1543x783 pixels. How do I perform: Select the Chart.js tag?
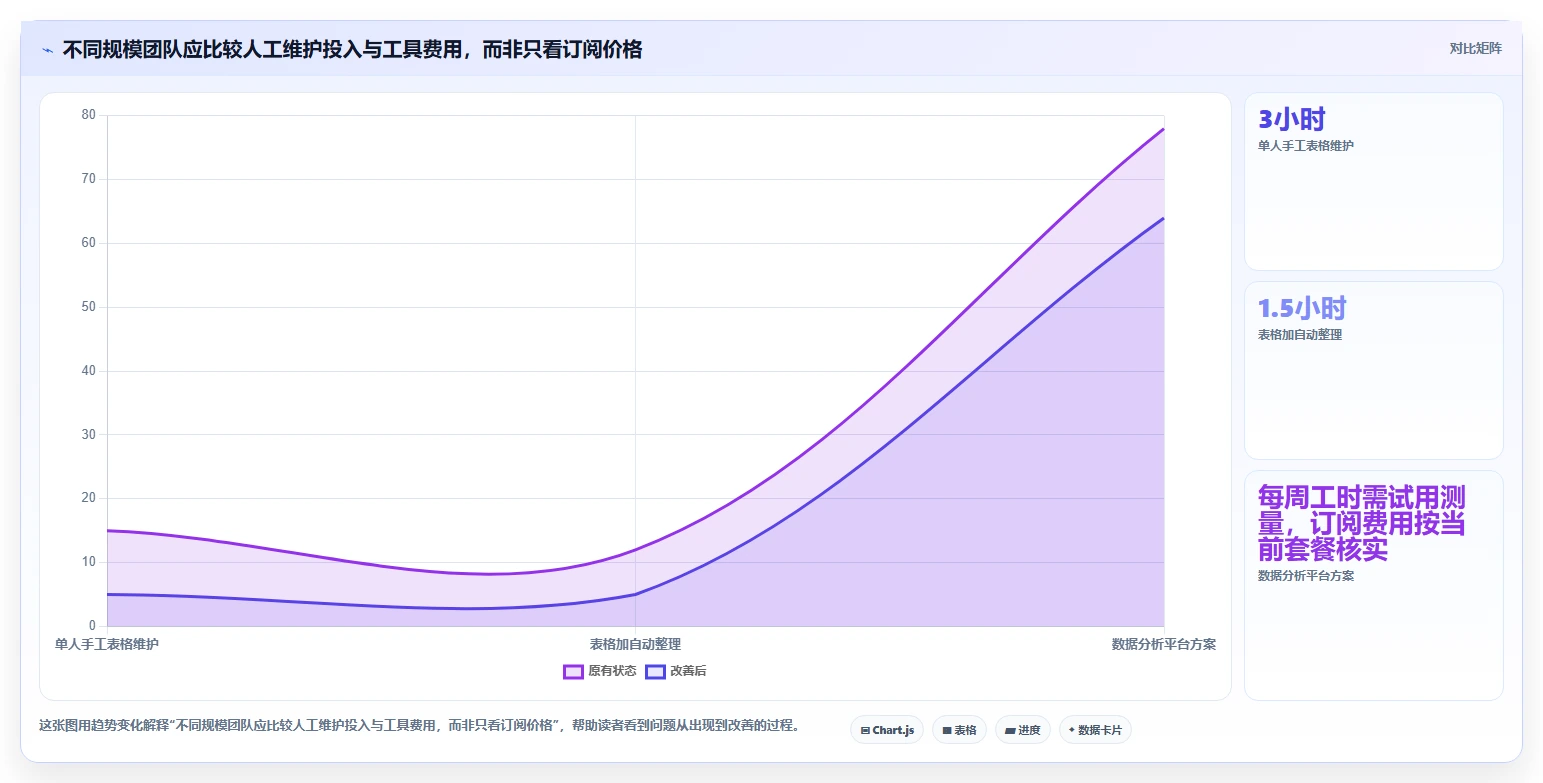[887, 730]
